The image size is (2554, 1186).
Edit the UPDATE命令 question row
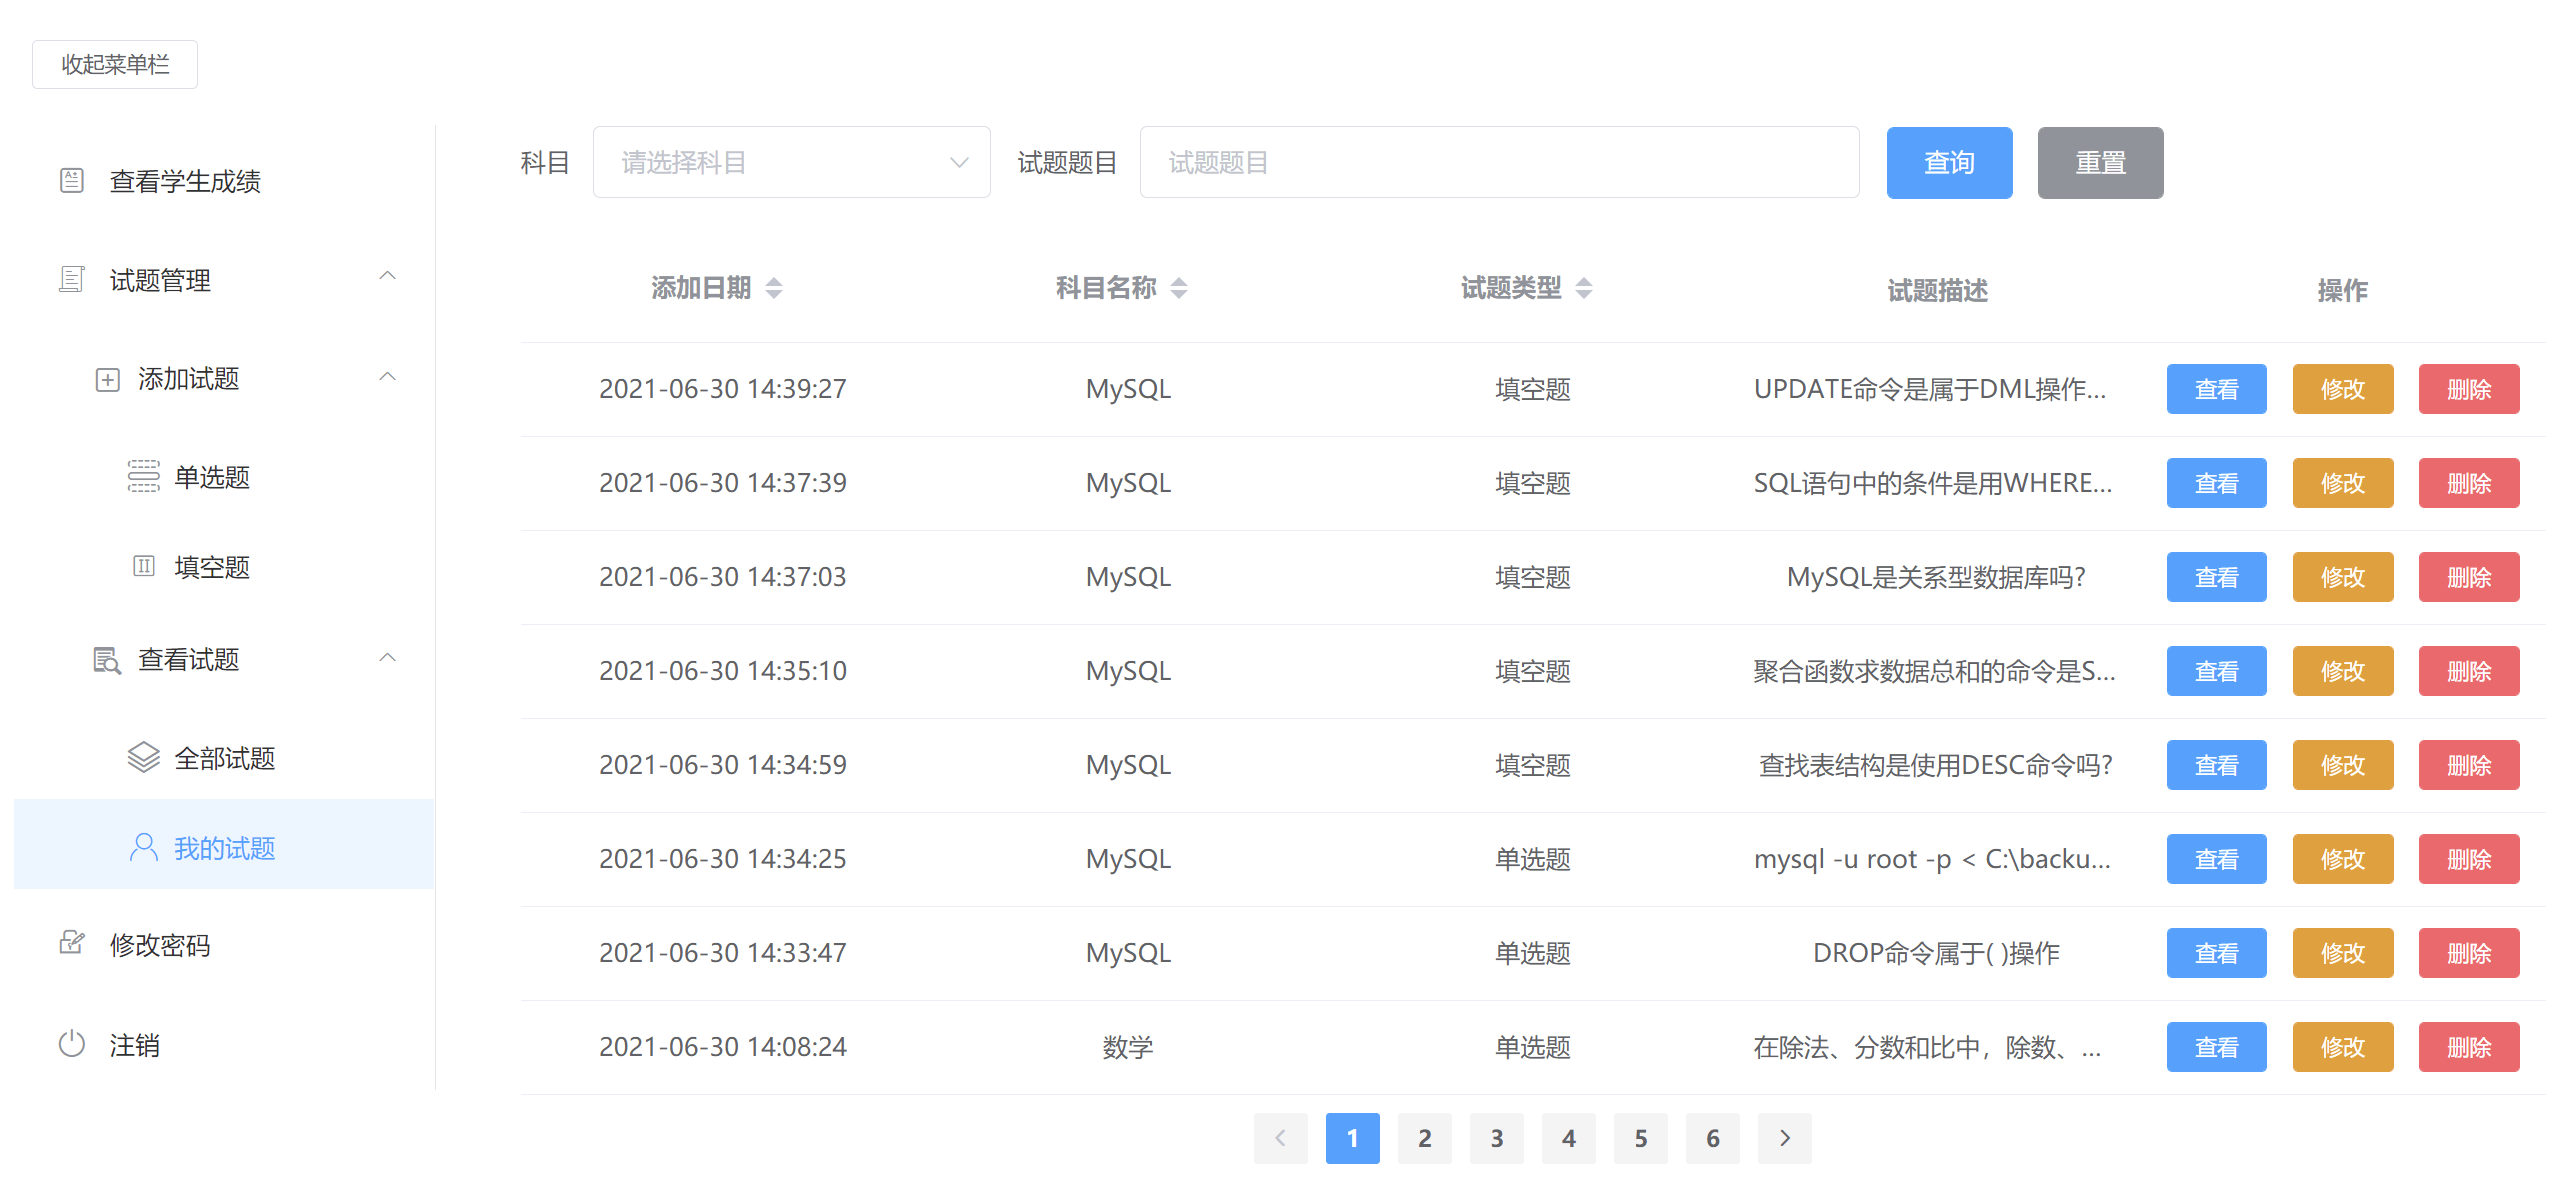(2343, 389)
